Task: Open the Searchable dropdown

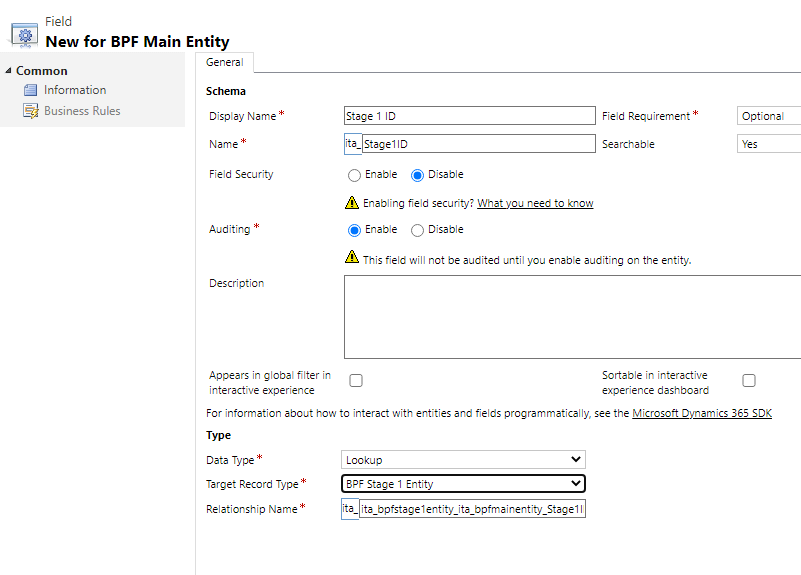Action: 769,144
